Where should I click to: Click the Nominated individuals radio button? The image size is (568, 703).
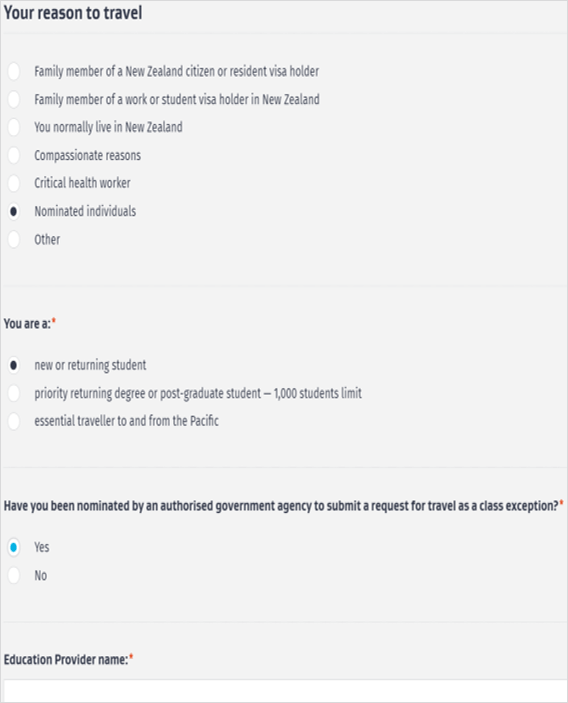click(x=13, y=211)
